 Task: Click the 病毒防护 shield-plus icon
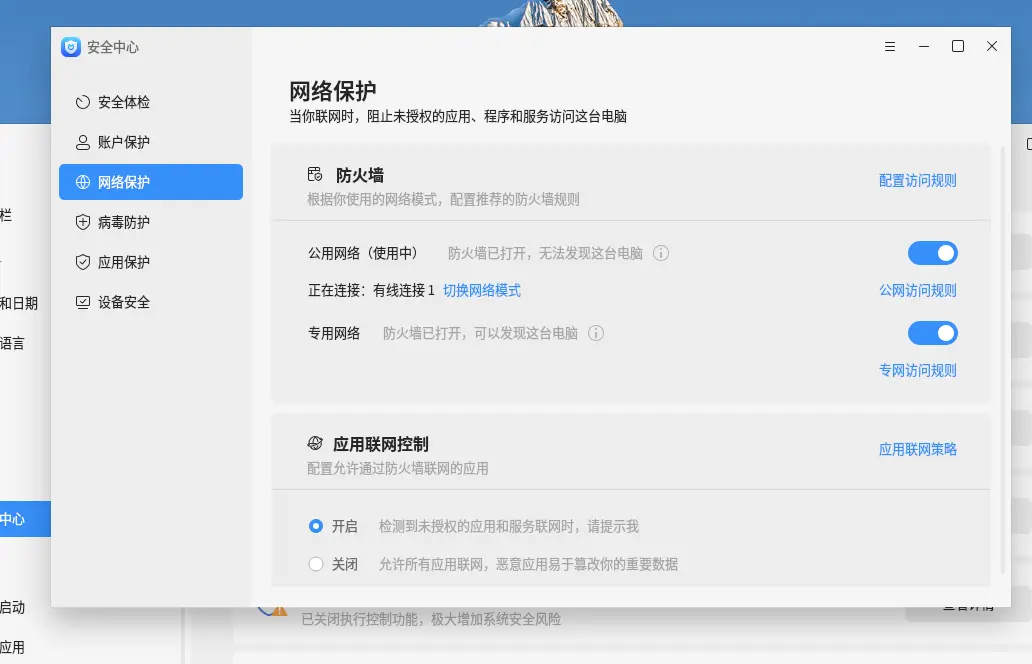coord(82,222)
